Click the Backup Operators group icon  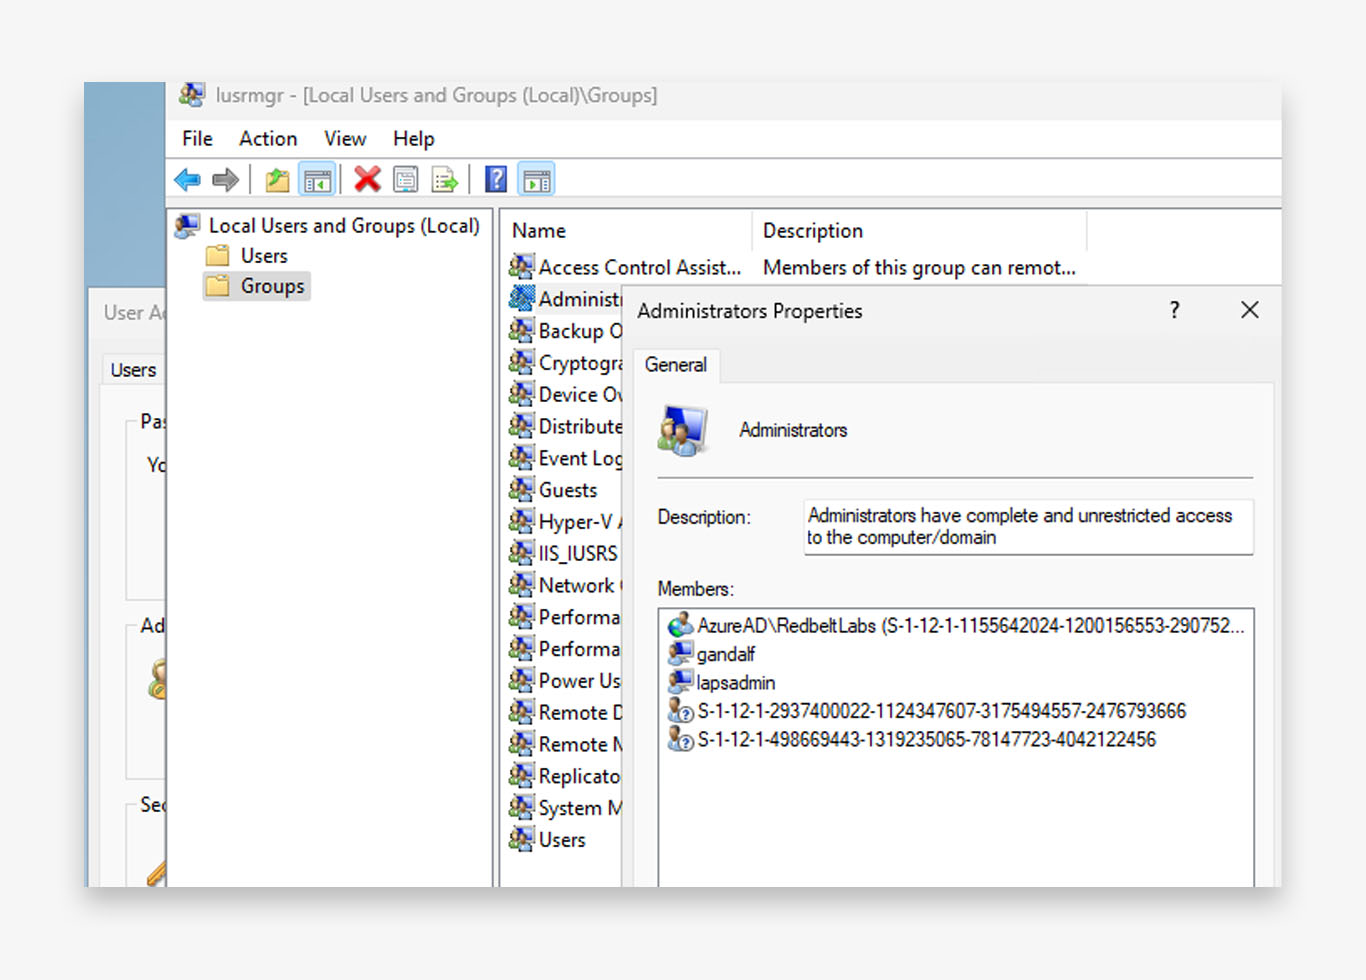[x=521, y=330]
